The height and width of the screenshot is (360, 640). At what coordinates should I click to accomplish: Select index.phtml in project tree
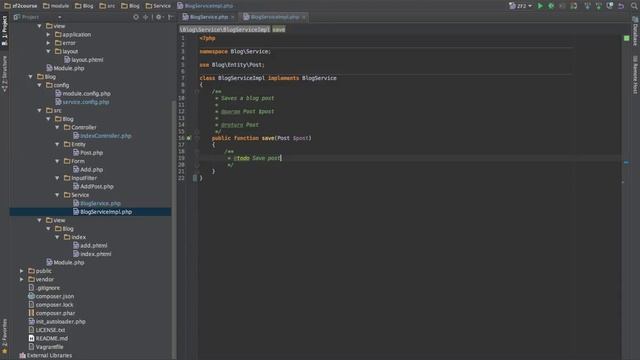(x=96, y=254)
